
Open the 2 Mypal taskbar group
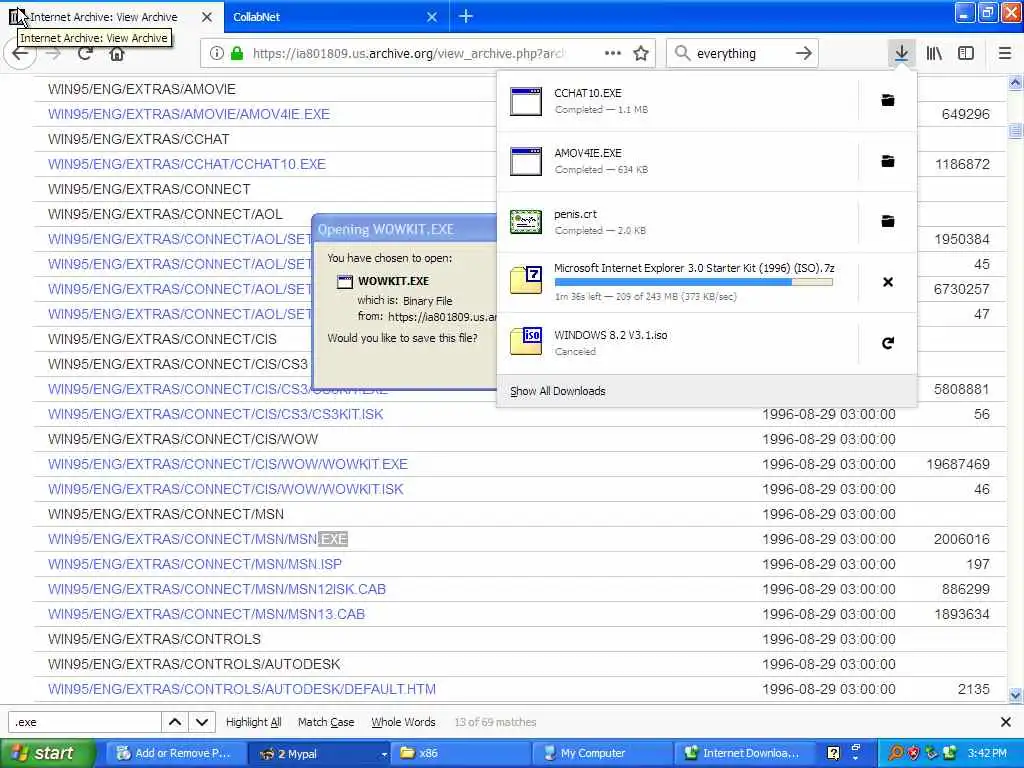click(319, 753)
